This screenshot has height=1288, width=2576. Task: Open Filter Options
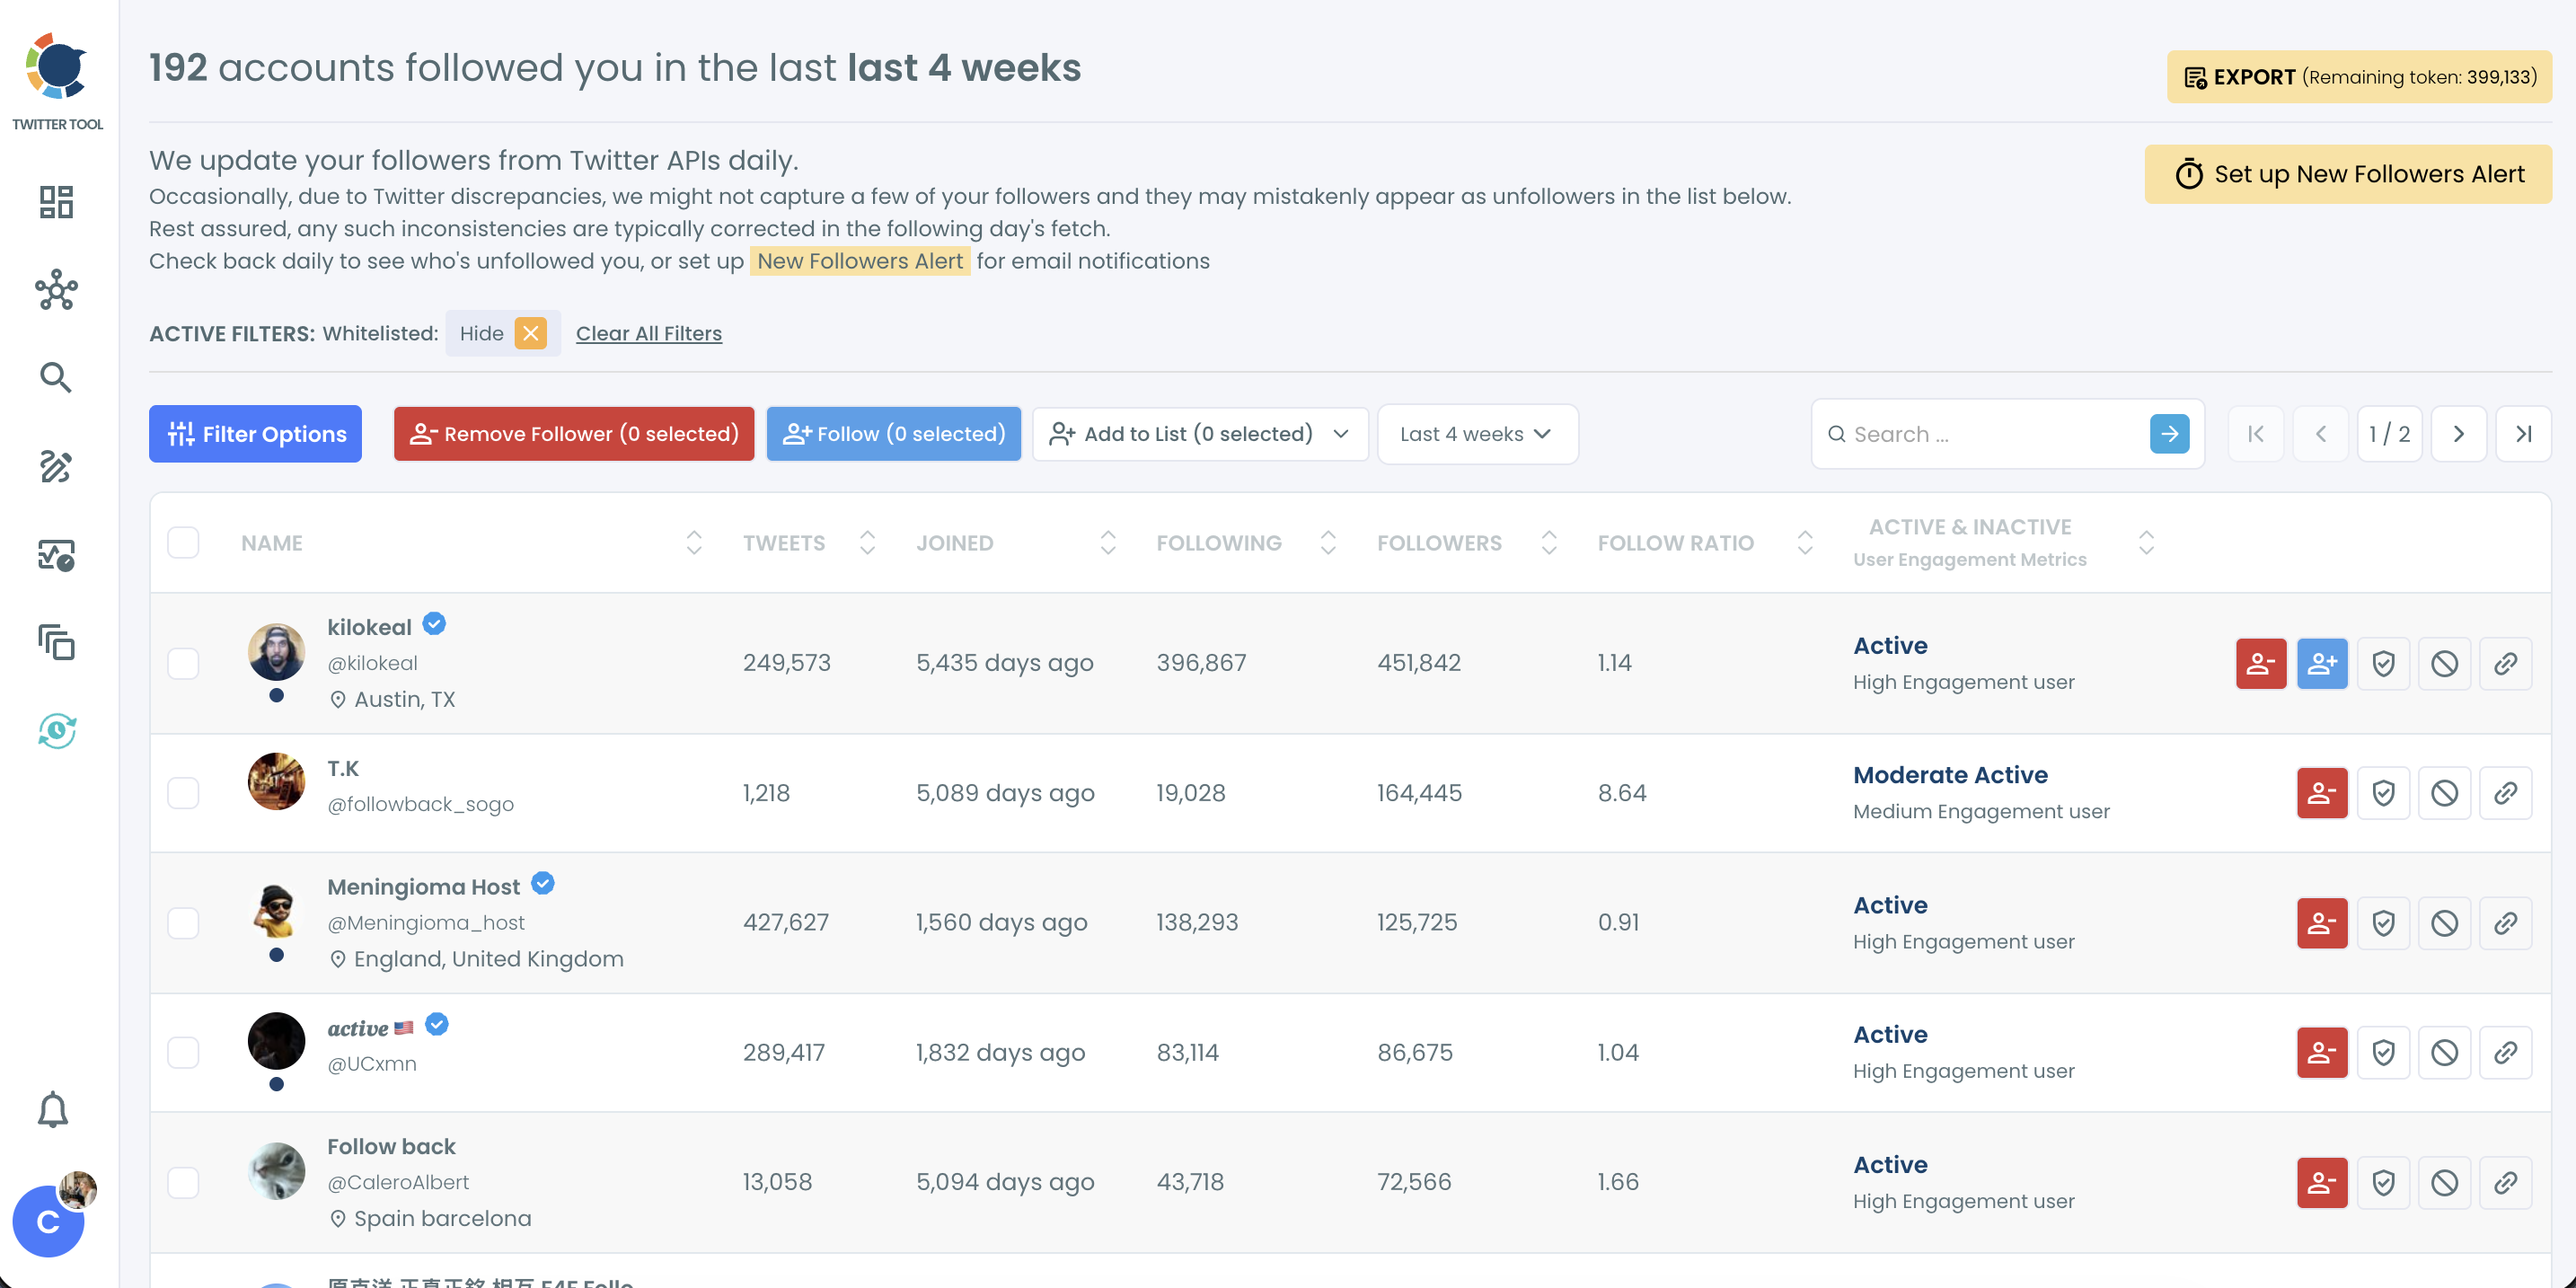tap(255, 434)
